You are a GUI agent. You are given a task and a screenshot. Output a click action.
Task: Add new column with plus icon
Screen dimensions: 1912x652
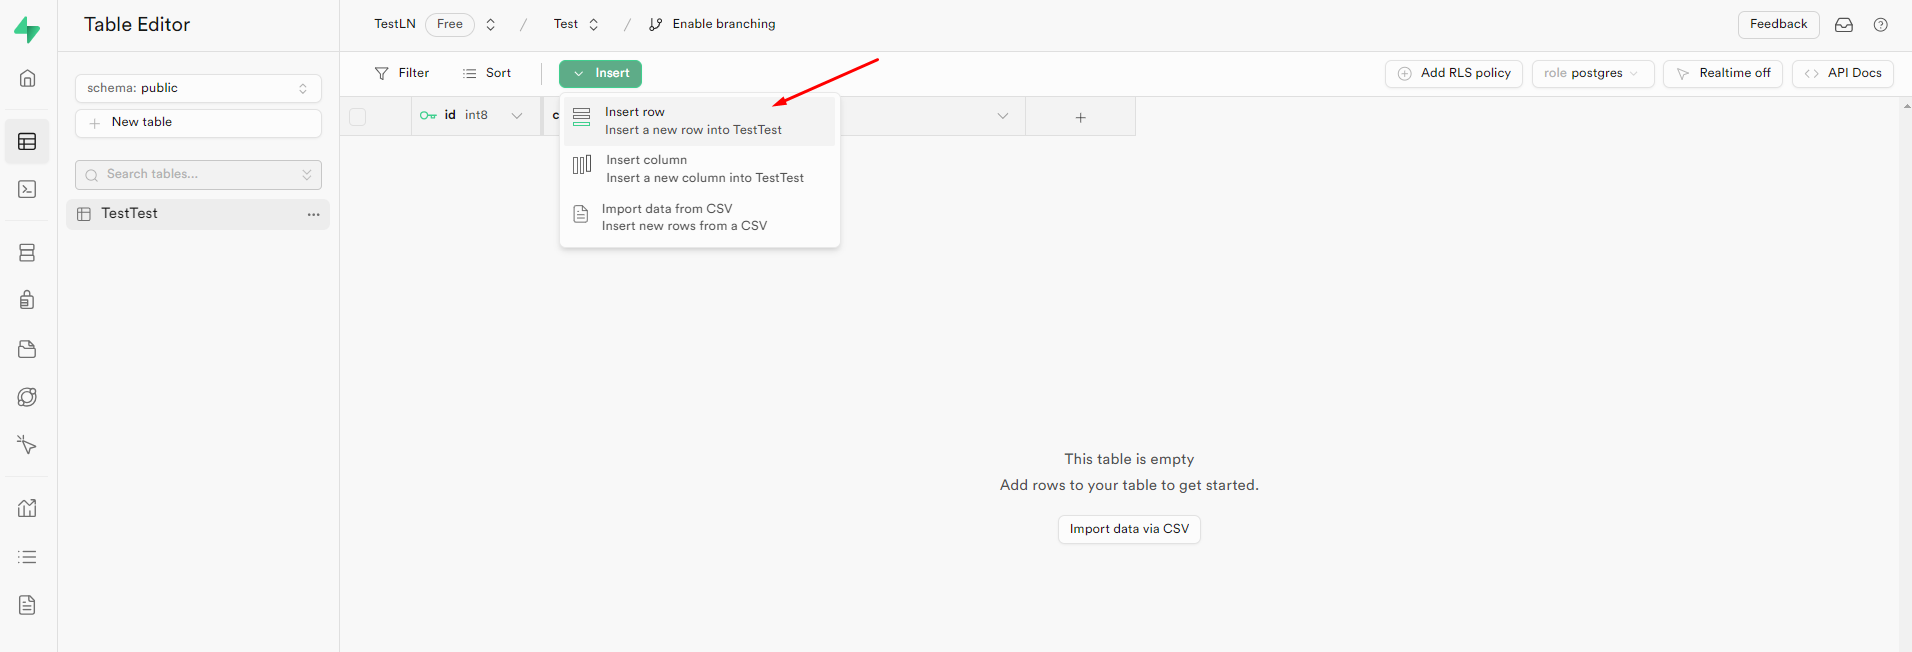[x=1080, y=117]
